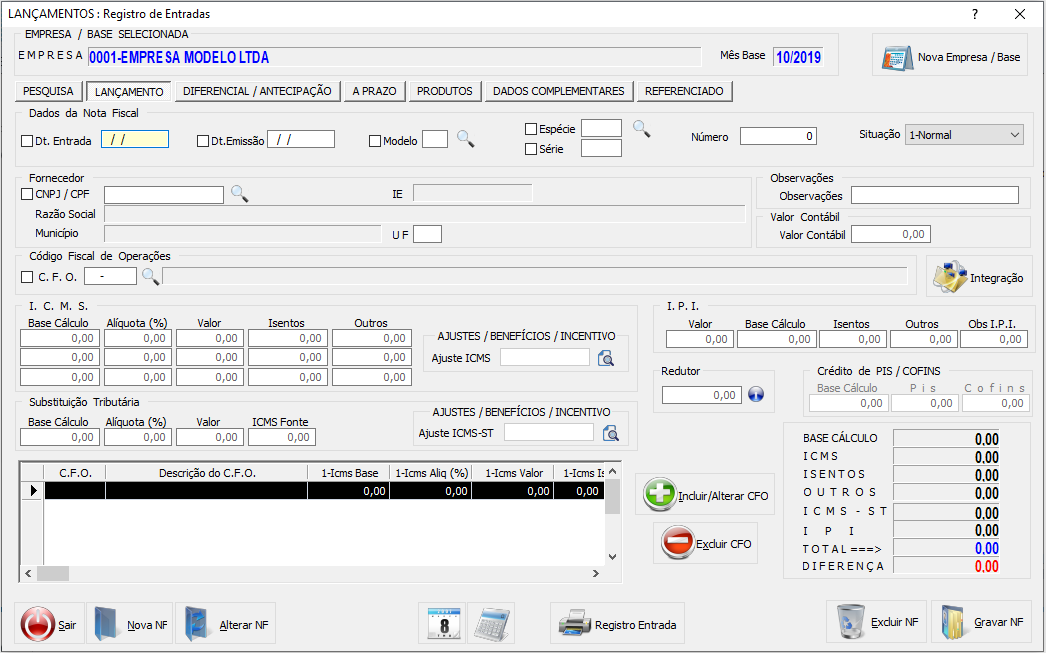Focus the Valor Contábil field
1046x653 pixels.
coord(891,234)
